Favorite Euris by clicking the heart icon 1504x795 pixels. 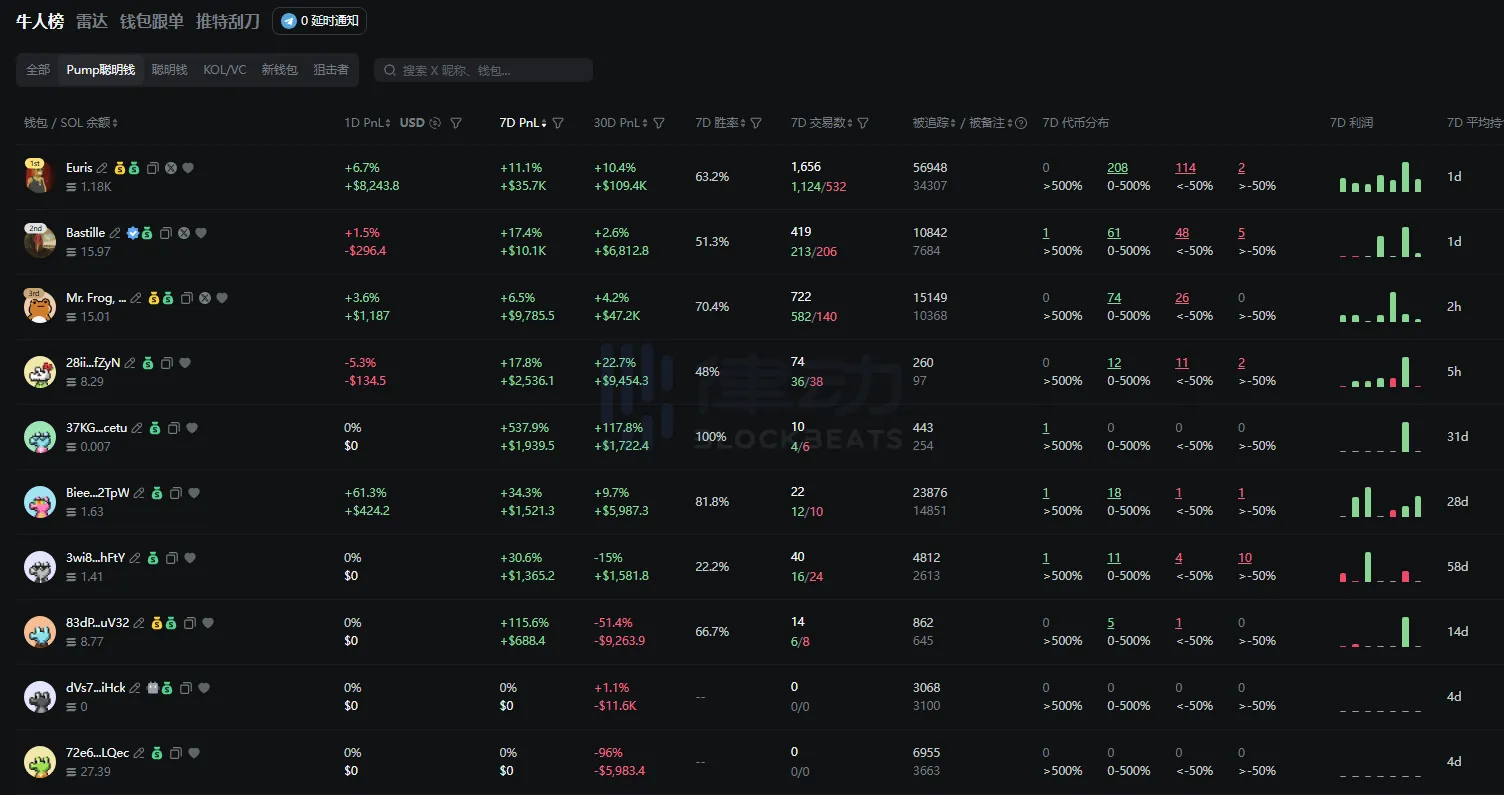point(188,168)
